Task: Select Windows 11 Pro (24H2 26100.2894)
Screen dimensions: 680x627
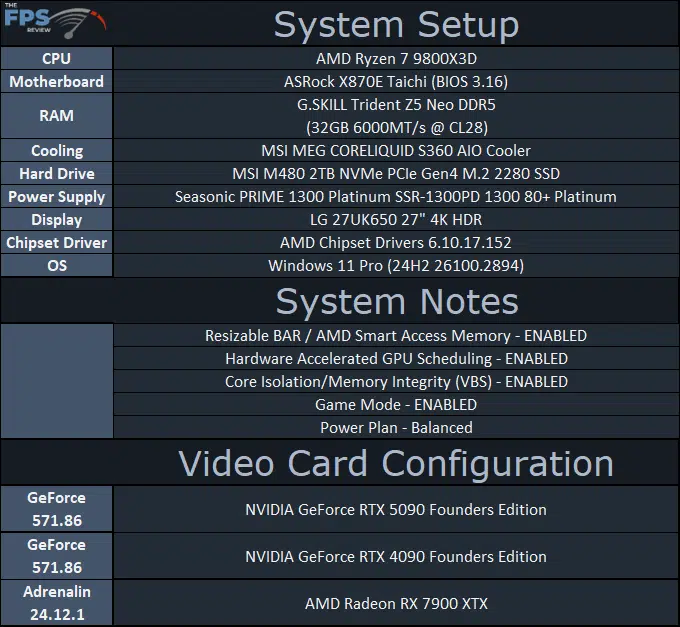Action: (396, 265)
